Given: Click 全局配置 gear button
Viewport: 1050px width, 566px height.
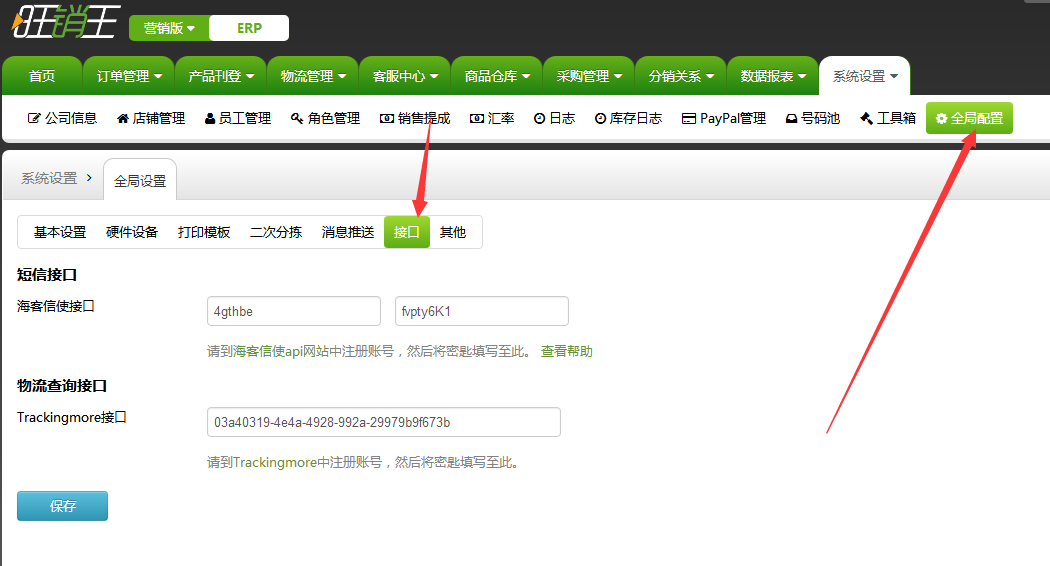Looking at the screenshot, I should (969, 119).
